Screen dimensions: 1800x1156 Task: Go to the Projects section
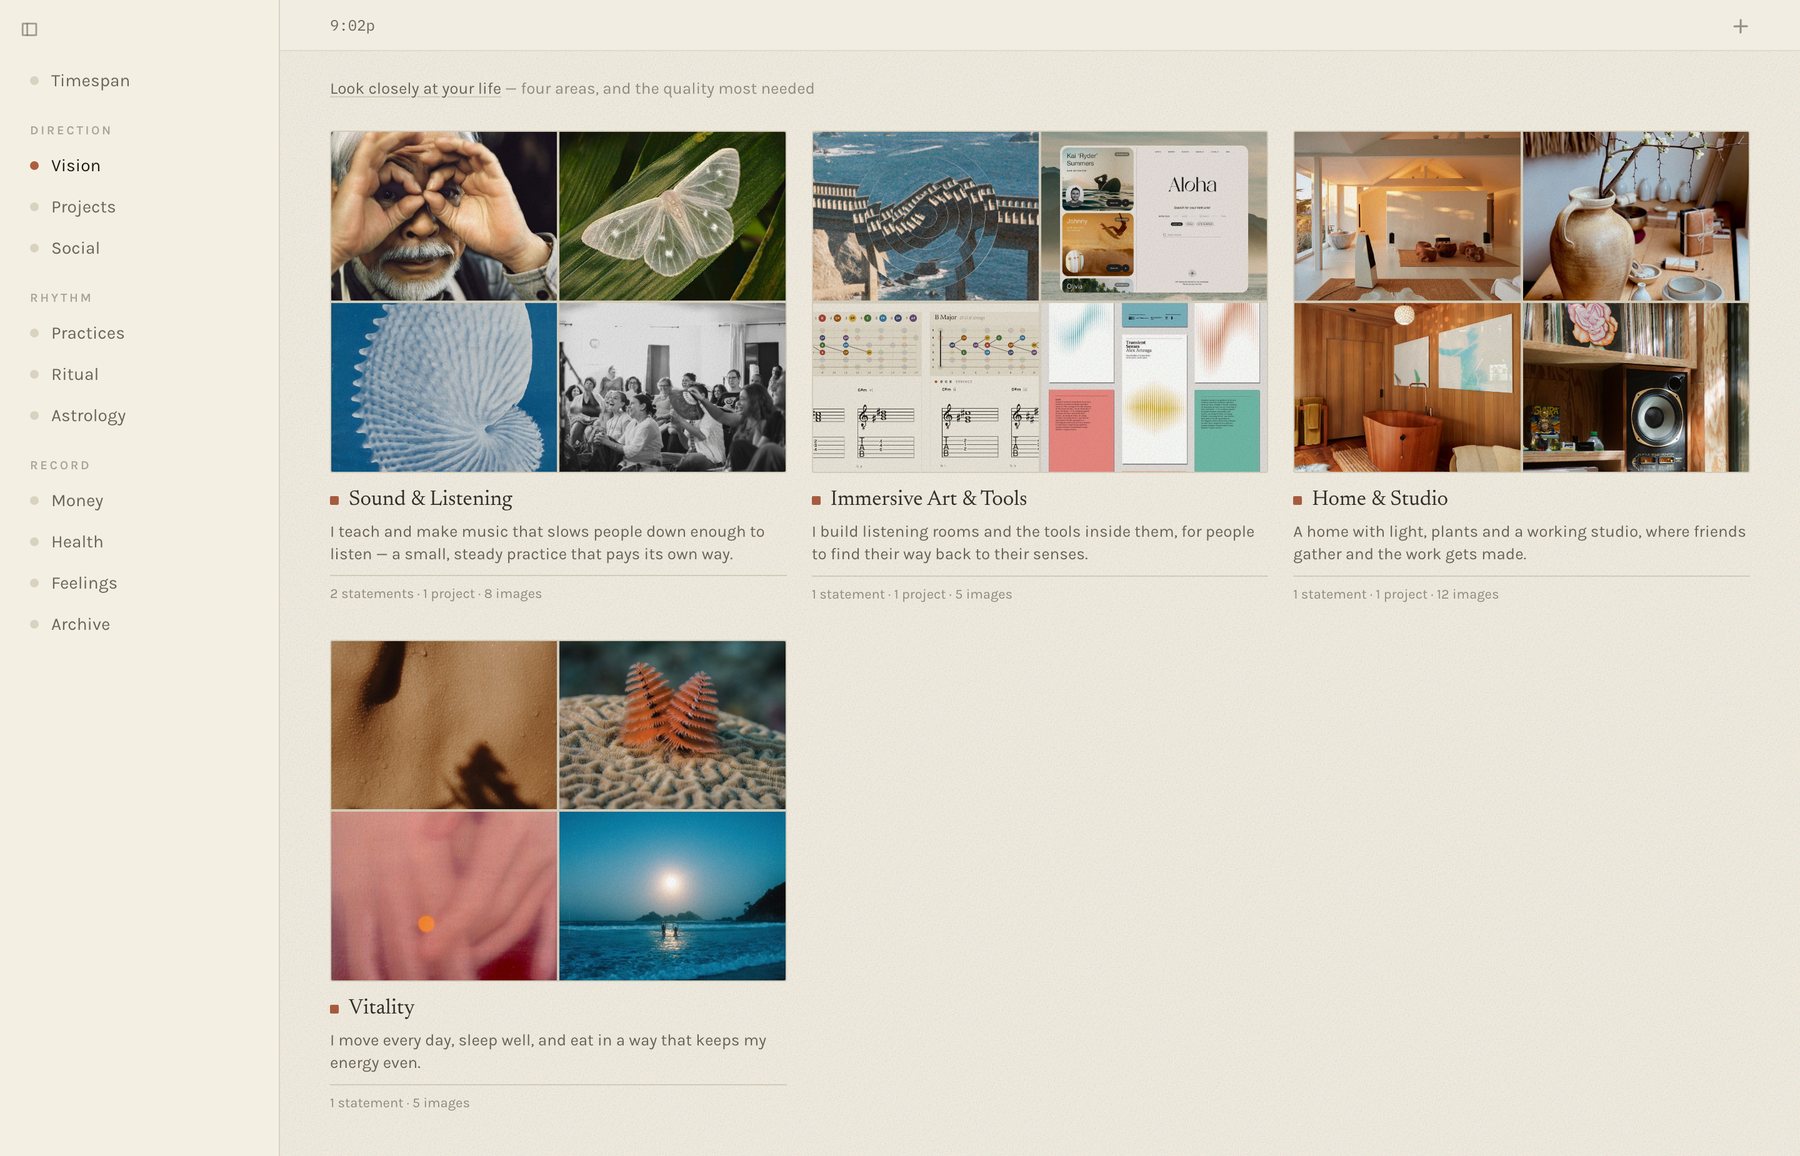(83, 207)
